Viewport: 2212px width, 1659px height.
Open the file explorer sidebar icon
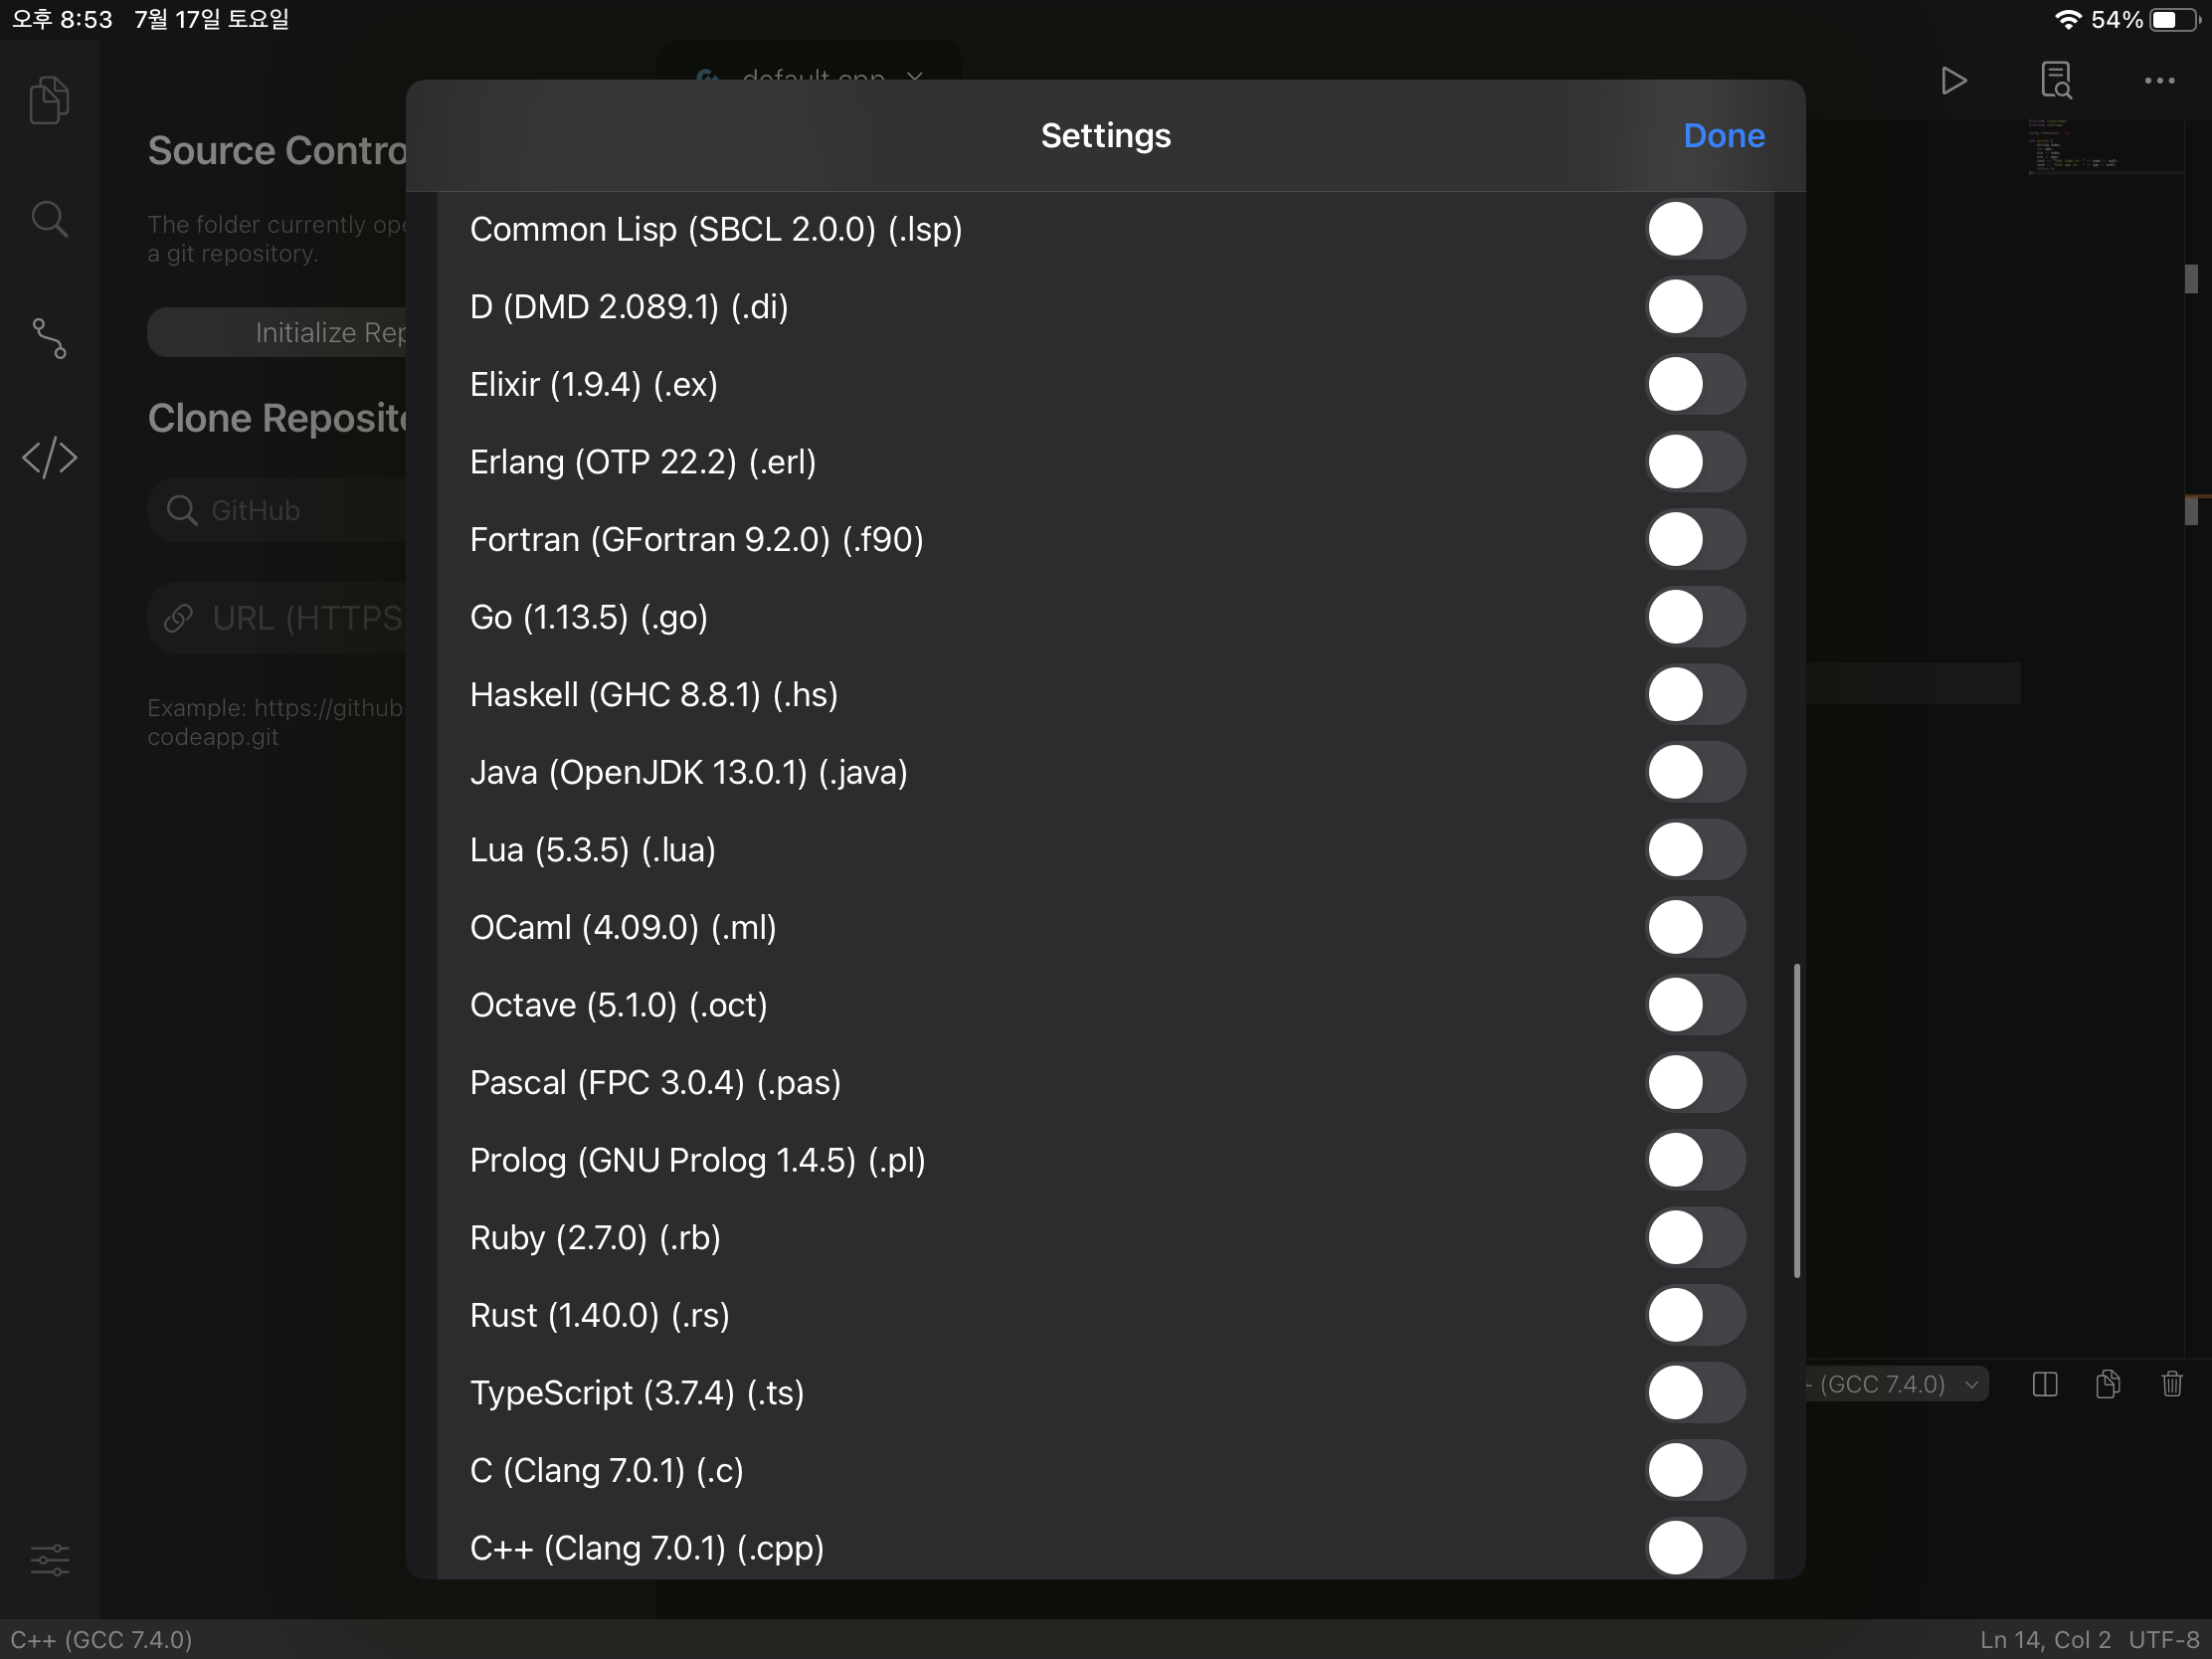[x=49, y=100]
